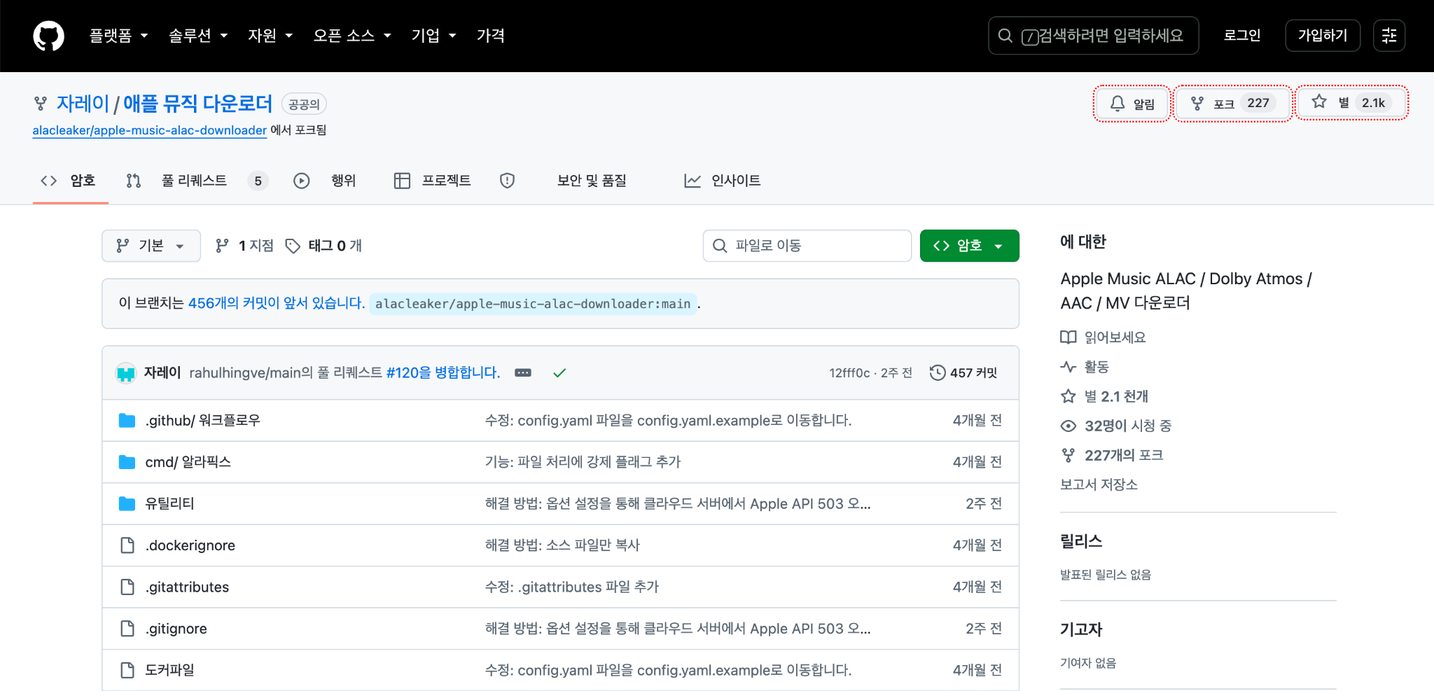
Task: Select the 암호 code tab
Action: (x=69, y=181)
